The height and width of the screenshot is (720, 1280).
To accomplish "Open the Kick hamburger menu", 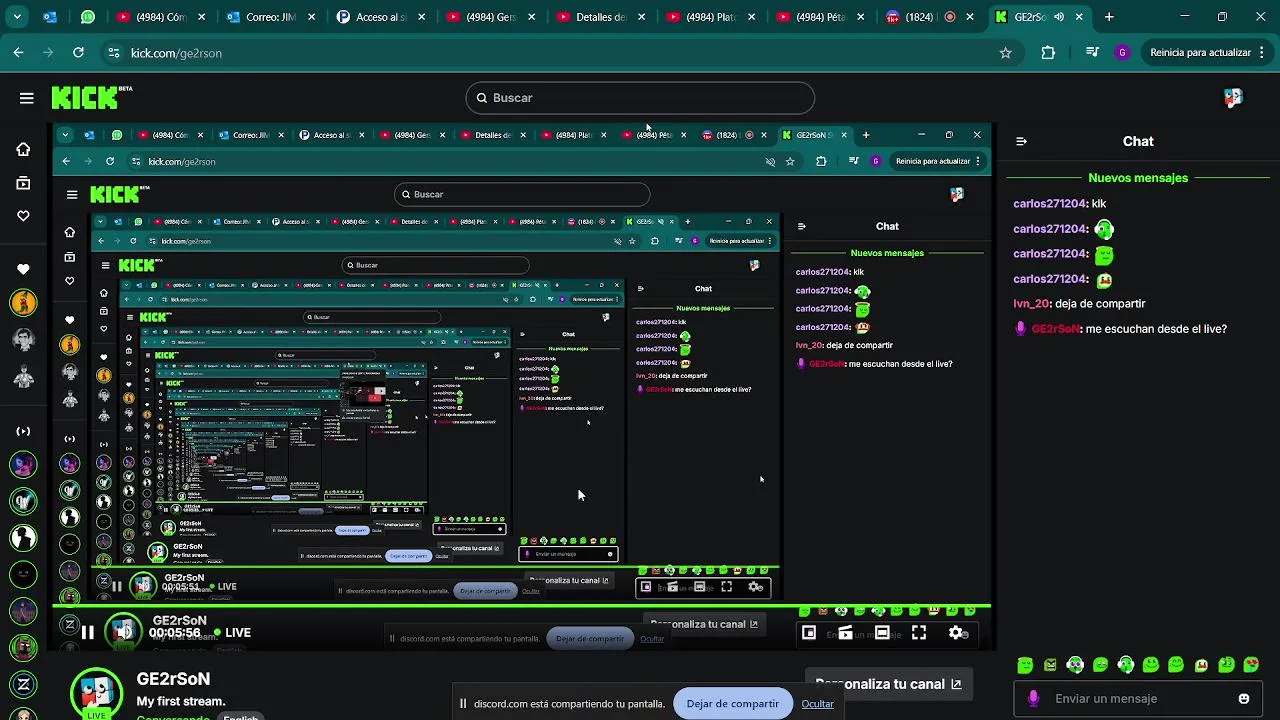I will (26, 98).
